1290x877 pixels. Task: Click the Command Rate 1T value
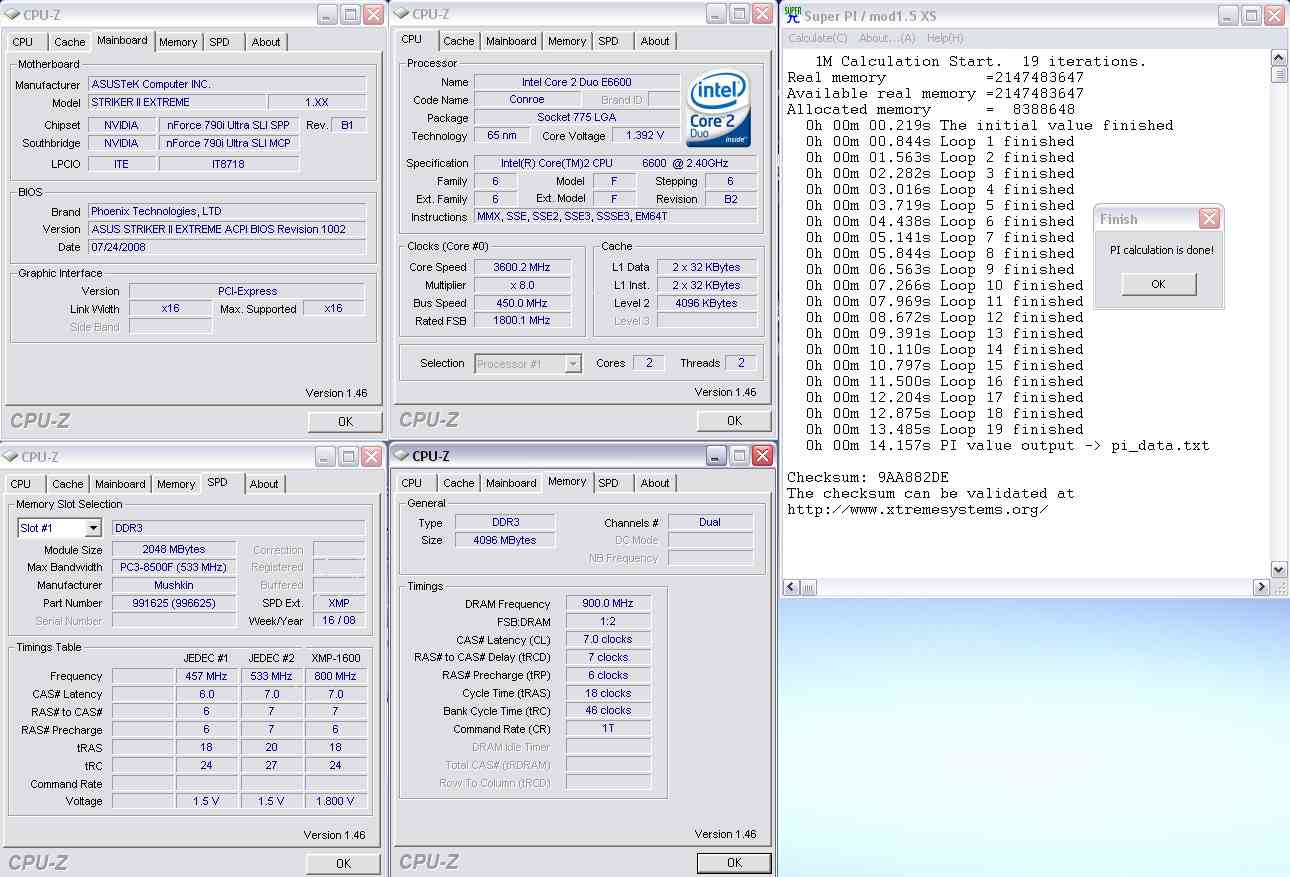point(608,729)
